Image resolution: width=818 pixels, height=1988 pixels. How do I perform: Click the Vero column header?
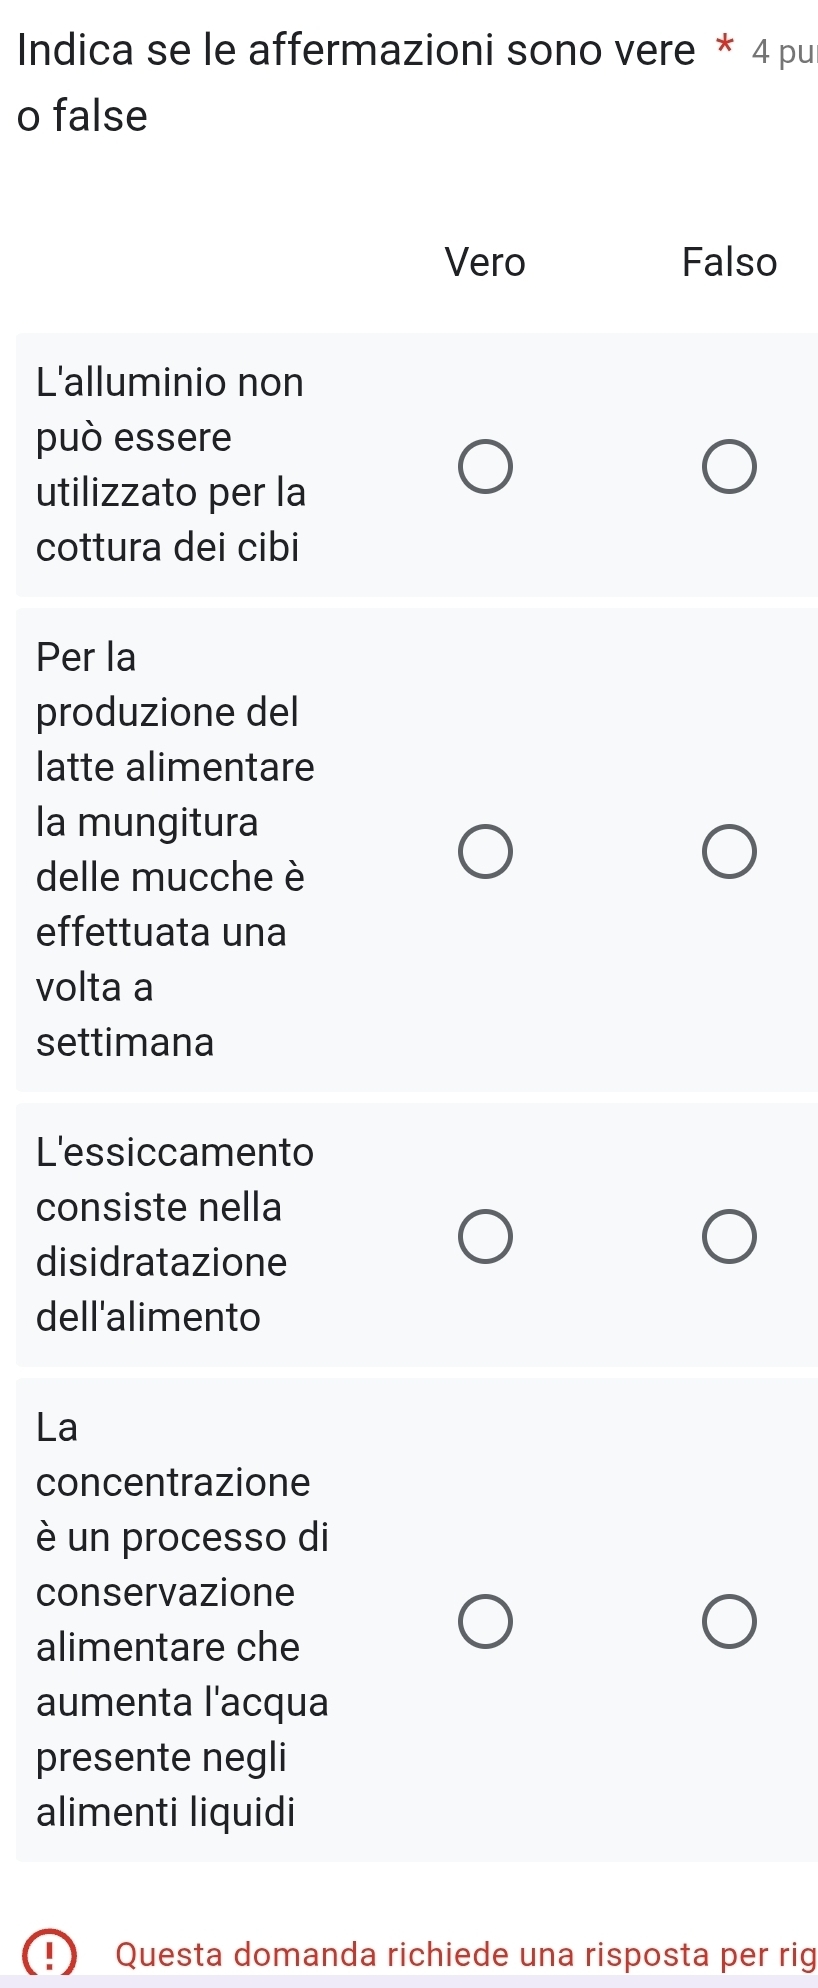tap(485, 262)
